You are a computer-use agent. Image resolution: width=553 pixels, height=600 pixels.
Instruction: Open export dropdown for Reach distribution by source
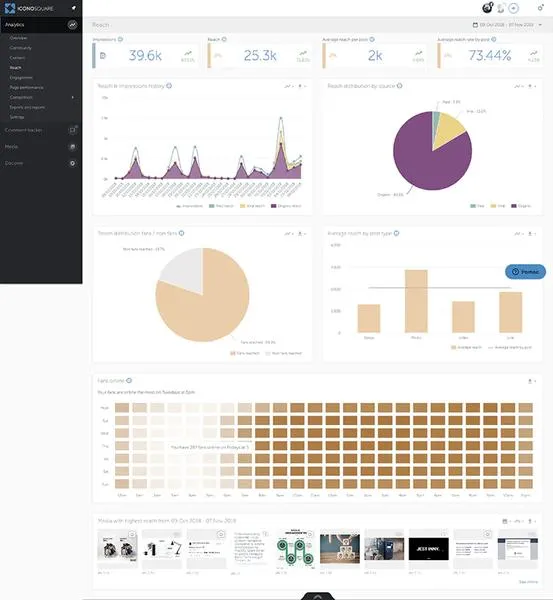[532, 86]
